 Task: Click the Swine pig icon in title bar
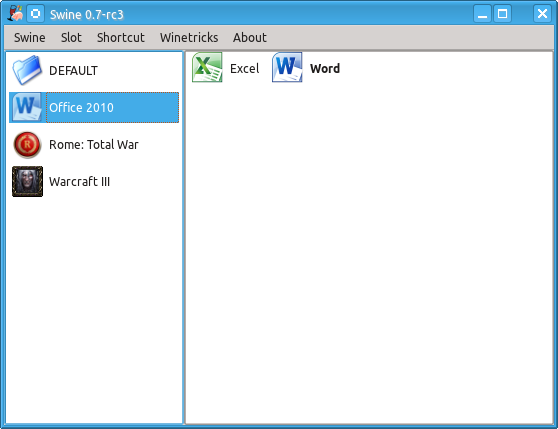(15, 14)
